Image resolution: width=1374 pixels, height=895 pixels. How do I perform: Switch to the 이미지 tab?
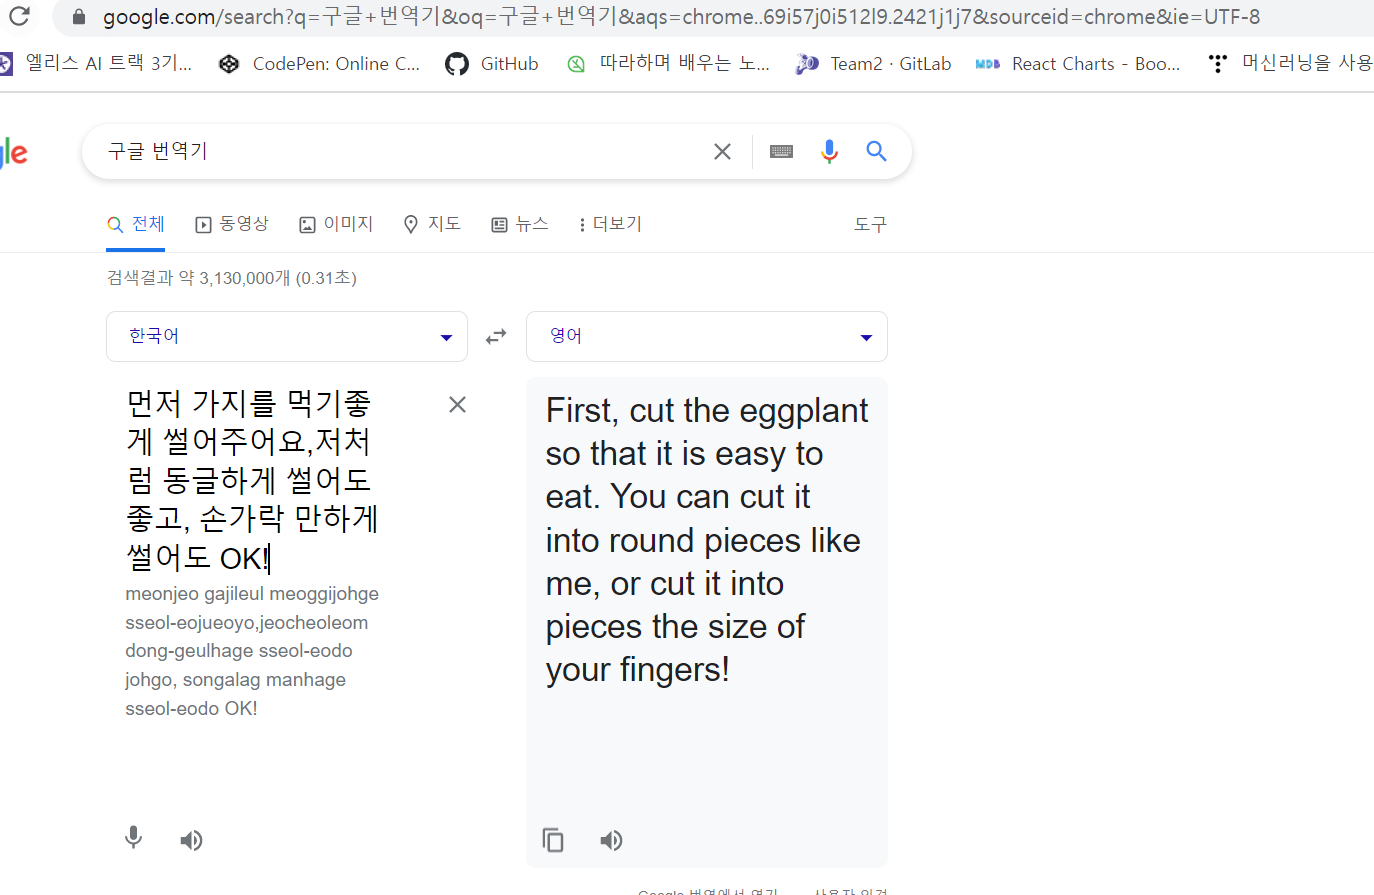(336, 224)
